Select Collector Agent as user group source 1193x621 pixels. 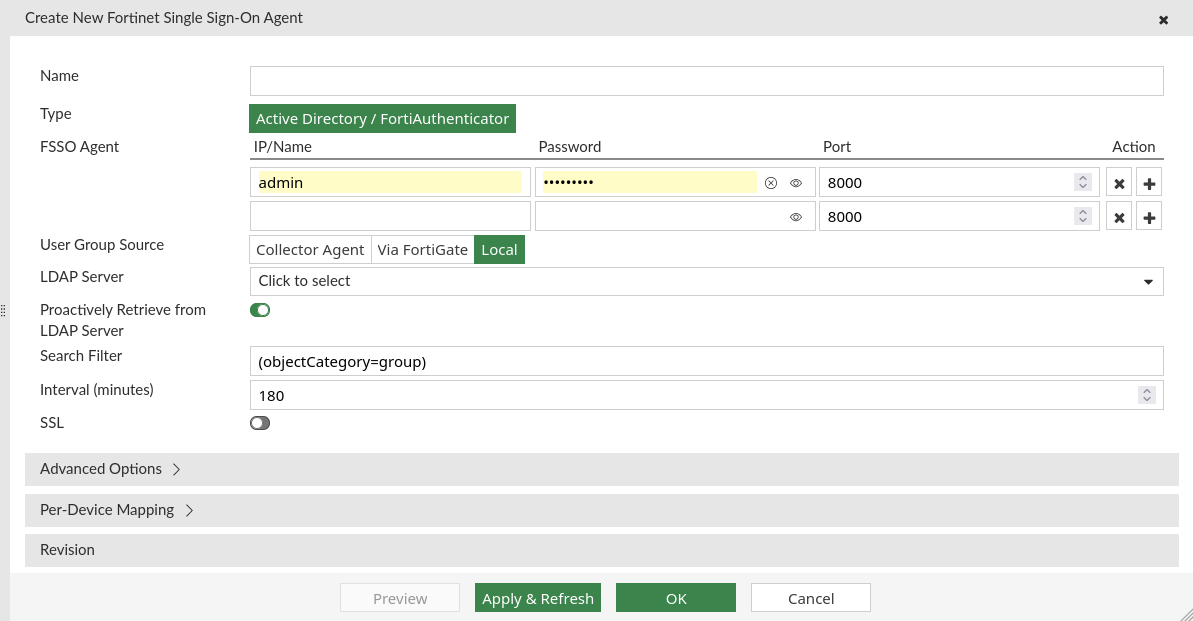click(x=310, y=250)
